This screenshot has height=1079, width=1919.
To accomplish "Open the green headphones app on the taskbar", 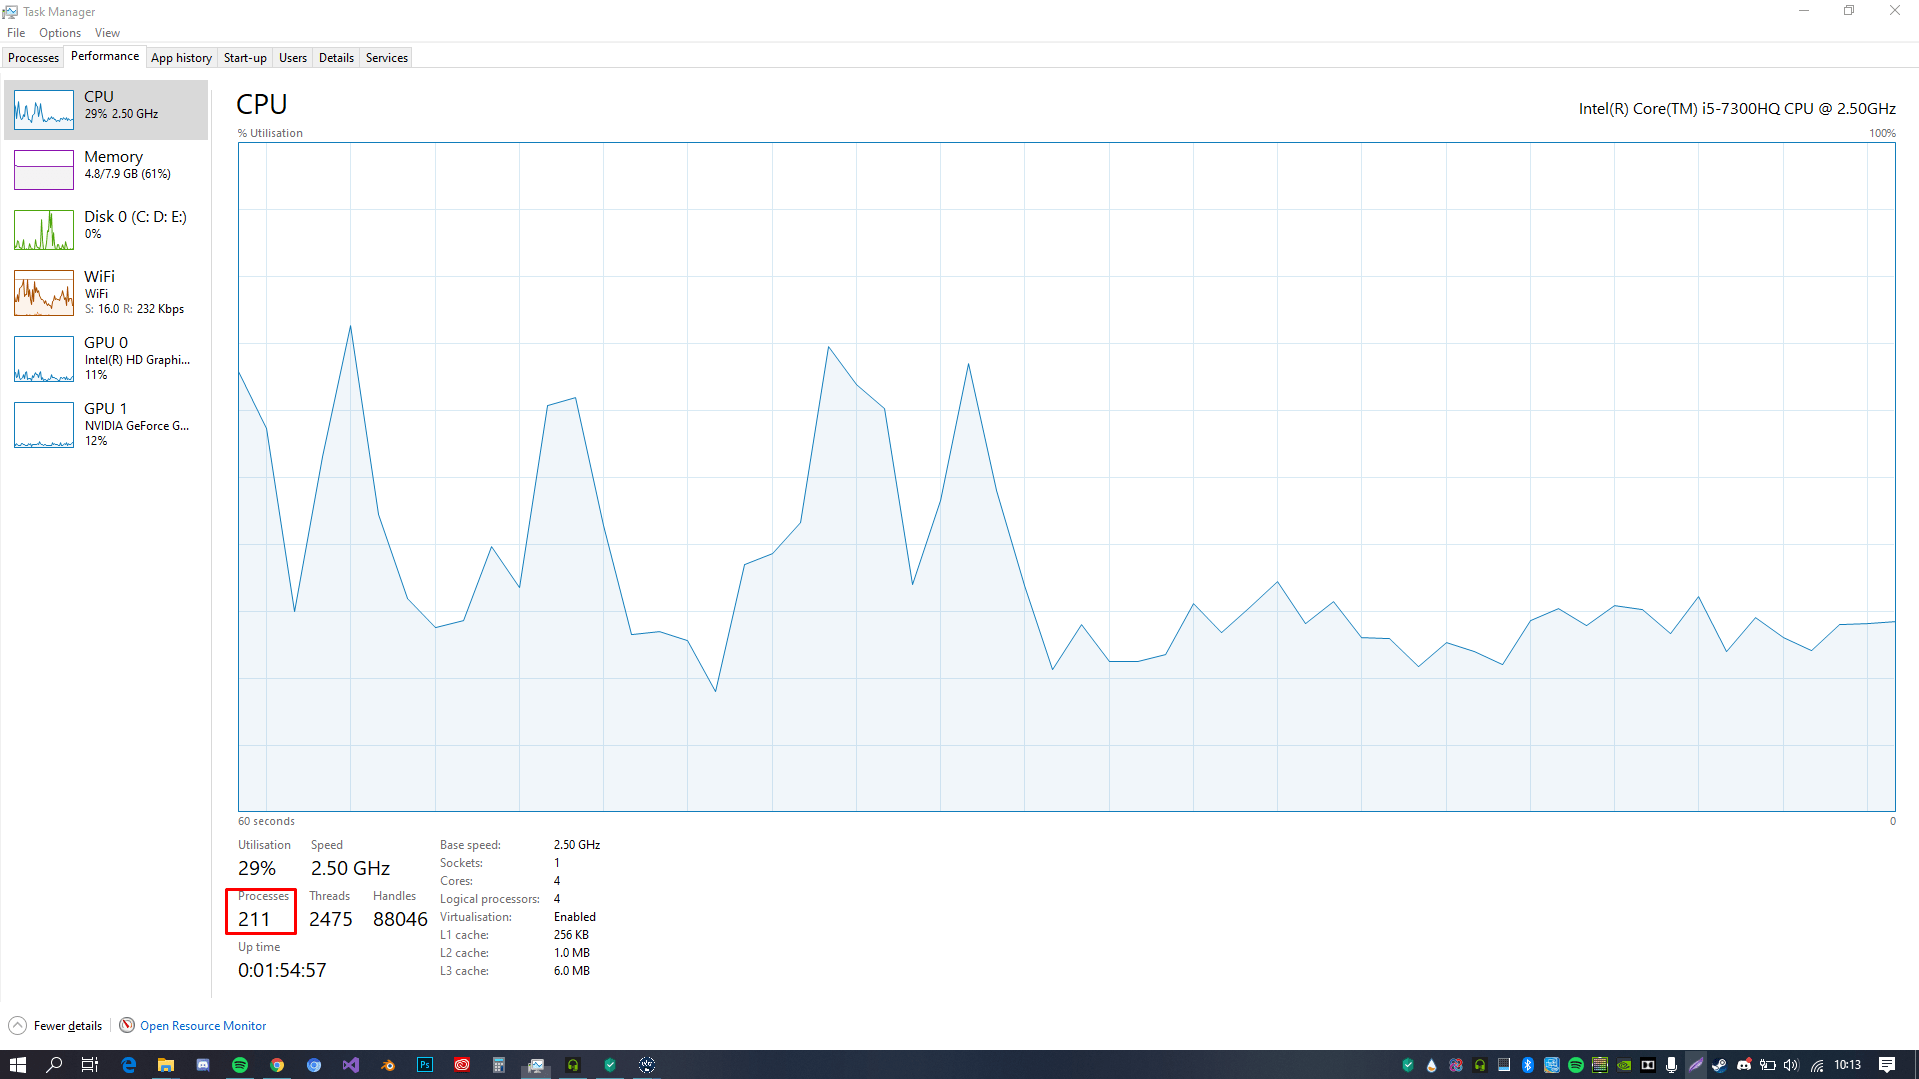I will point(573,1065).
